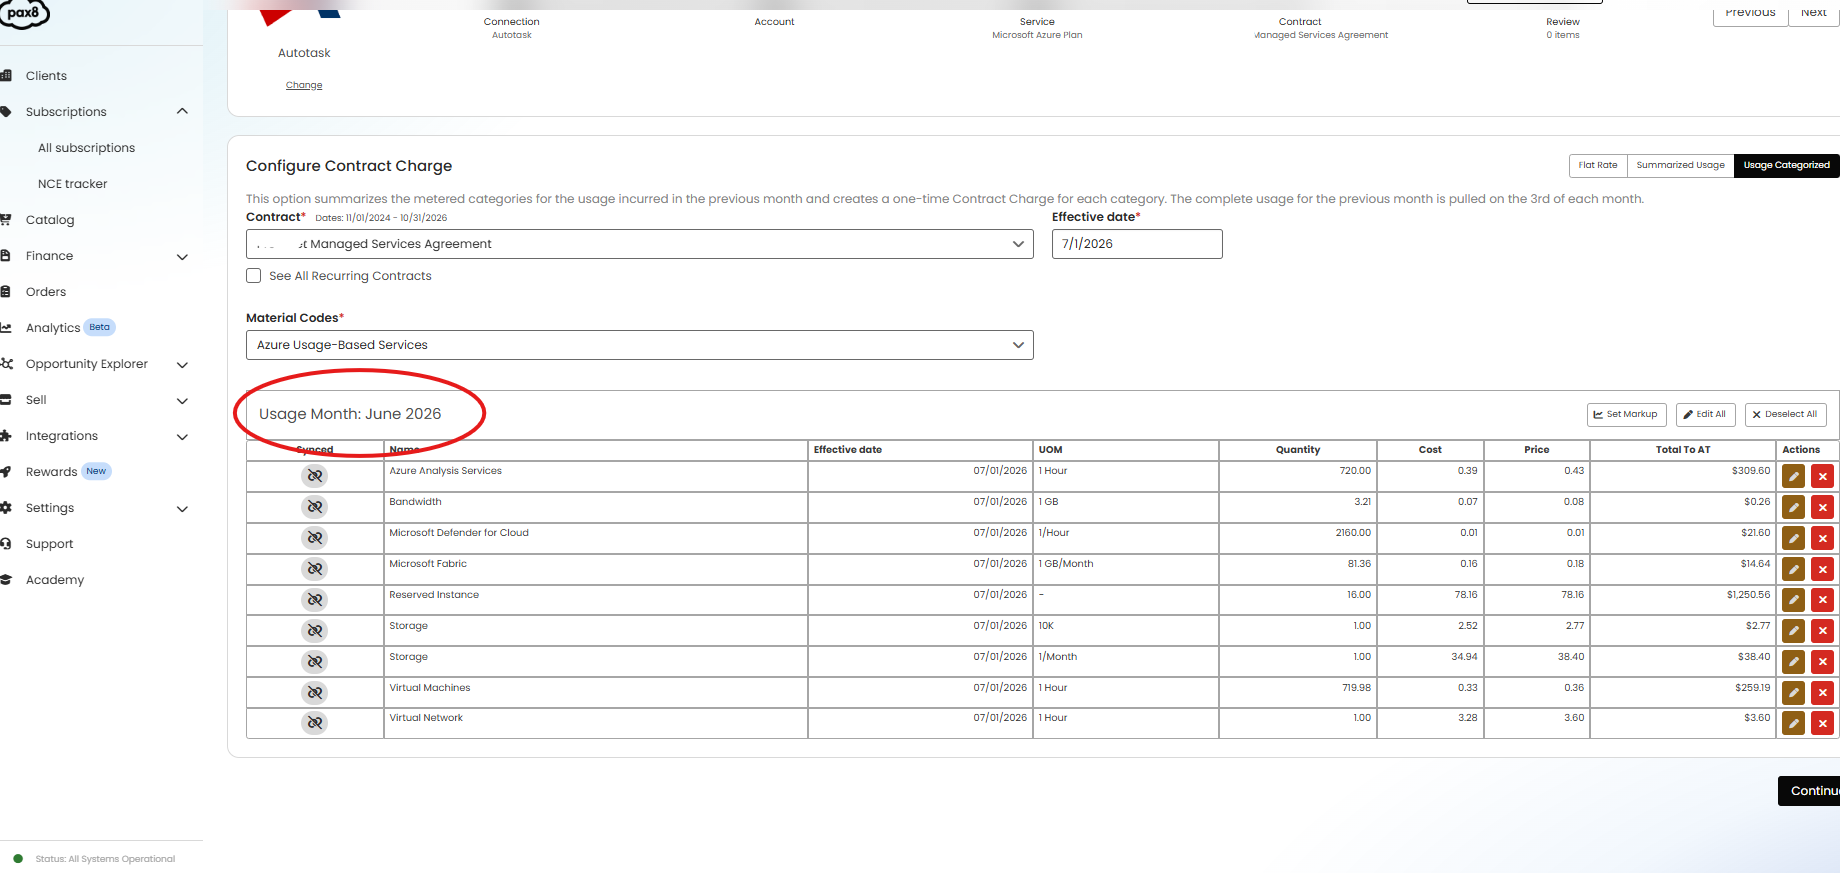Click unsynced icon for Virtual Machines

(x=315, y=692)
